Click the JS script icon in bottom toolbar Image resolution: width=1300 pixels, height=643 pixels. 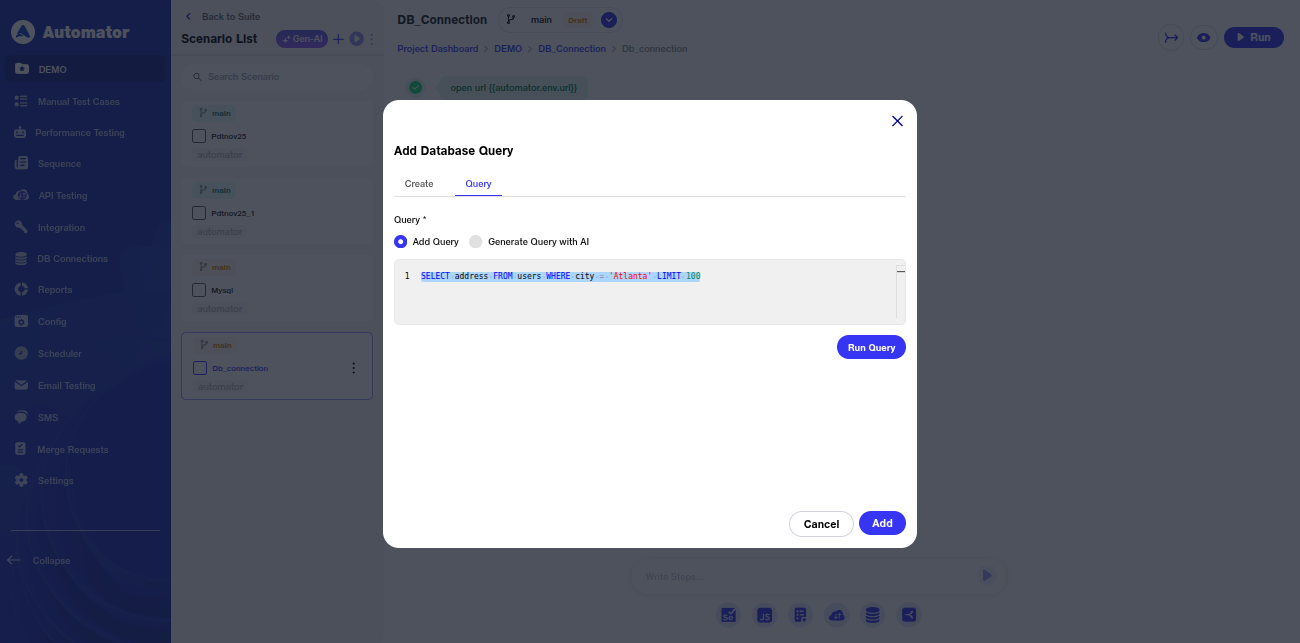pyautogui.click(x=764, y=615)
